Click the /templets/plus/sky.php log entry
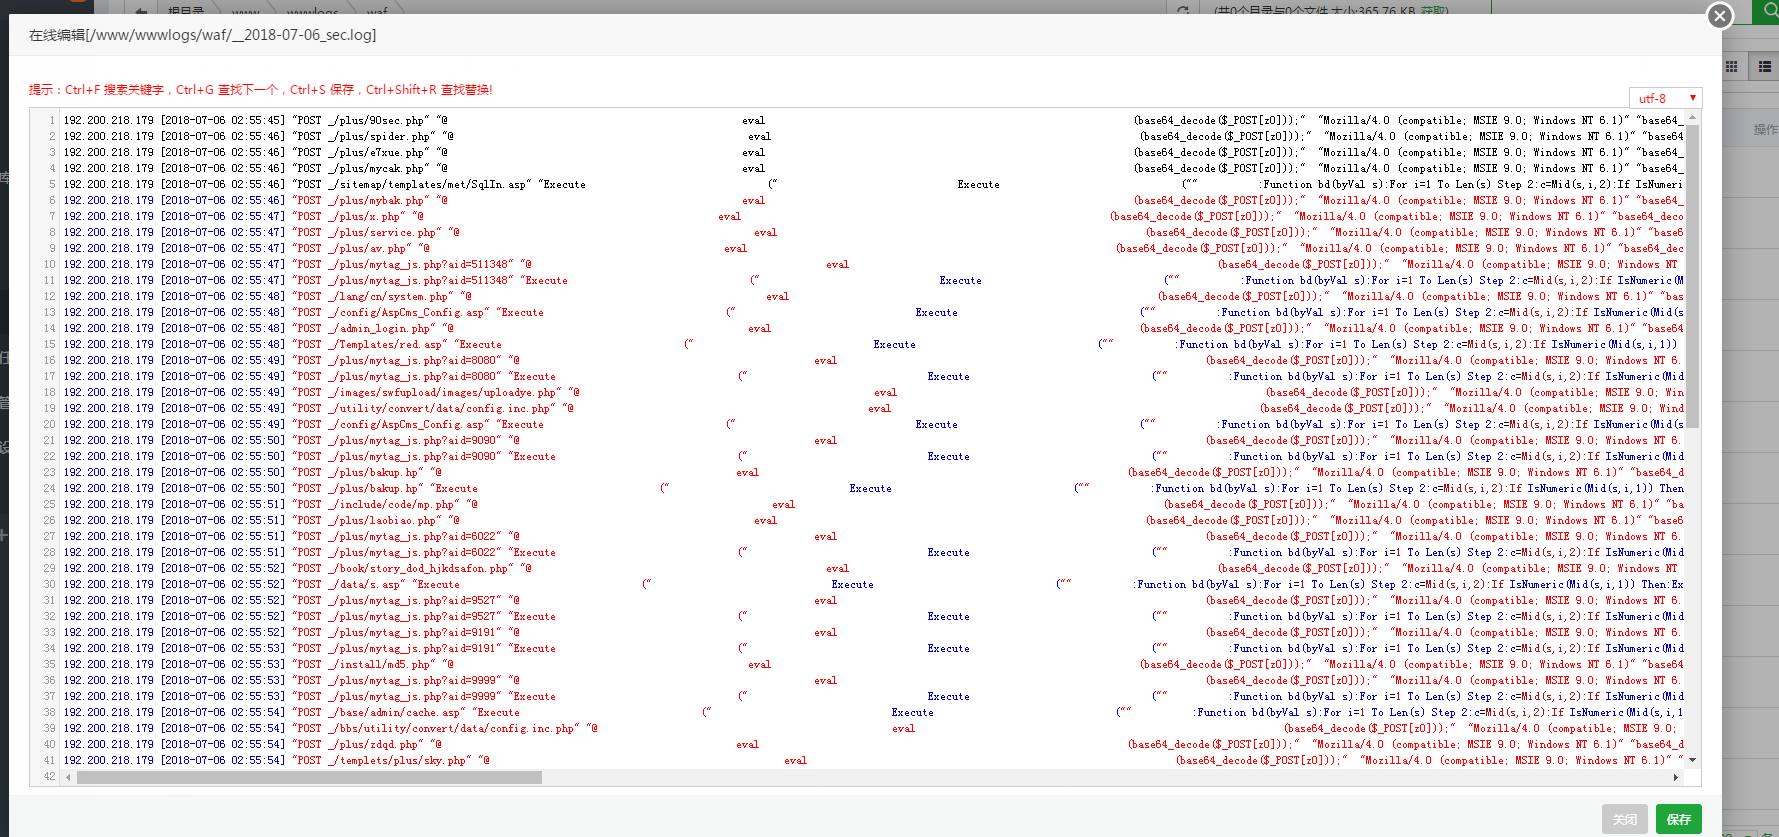Image resolution: width=1779 pixels, height=837 pixels. click(874, 760)
